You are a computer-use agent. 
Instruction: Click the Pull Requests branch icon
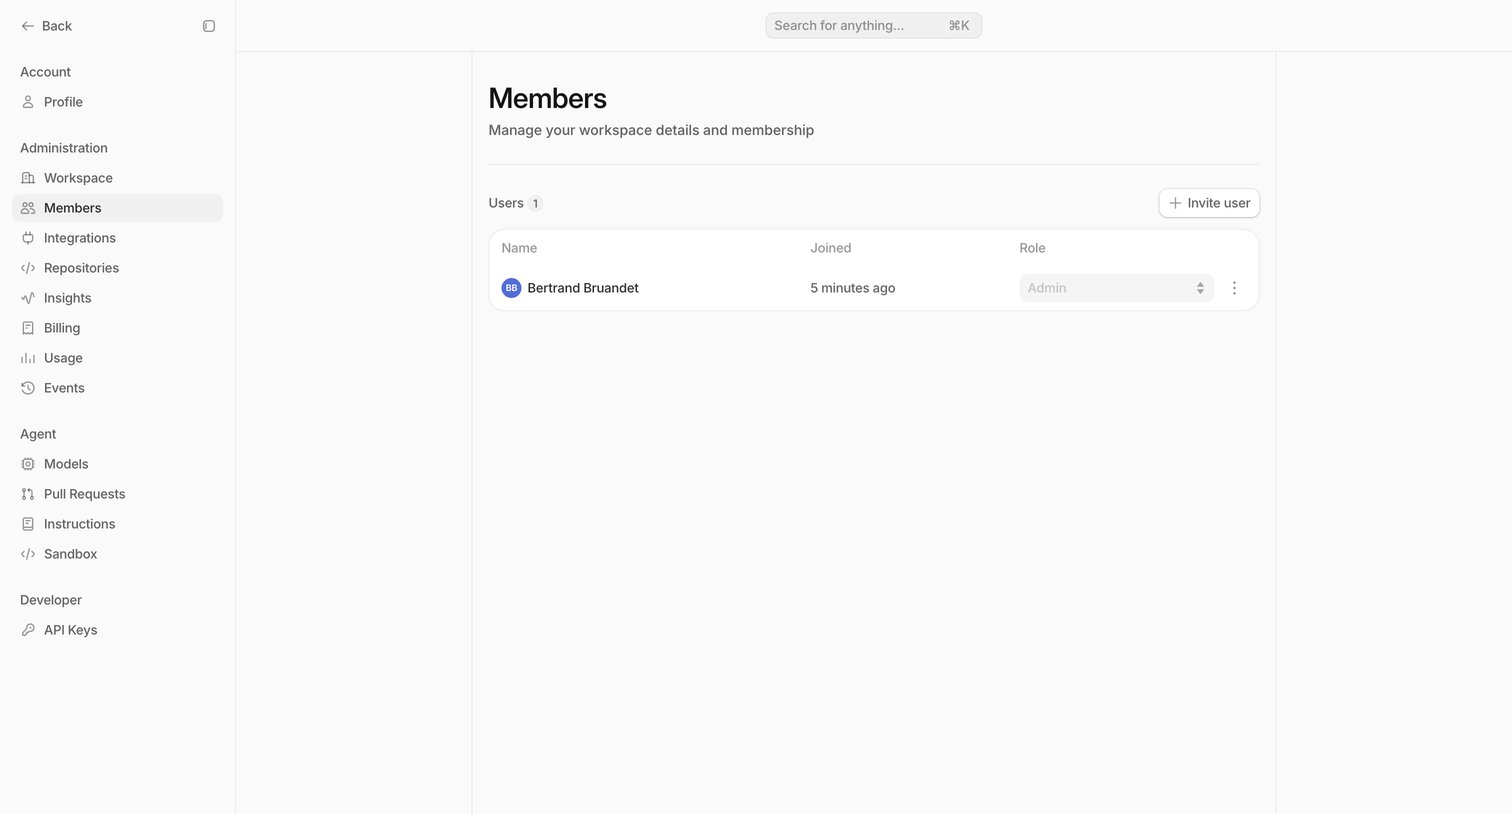point(28,494)
